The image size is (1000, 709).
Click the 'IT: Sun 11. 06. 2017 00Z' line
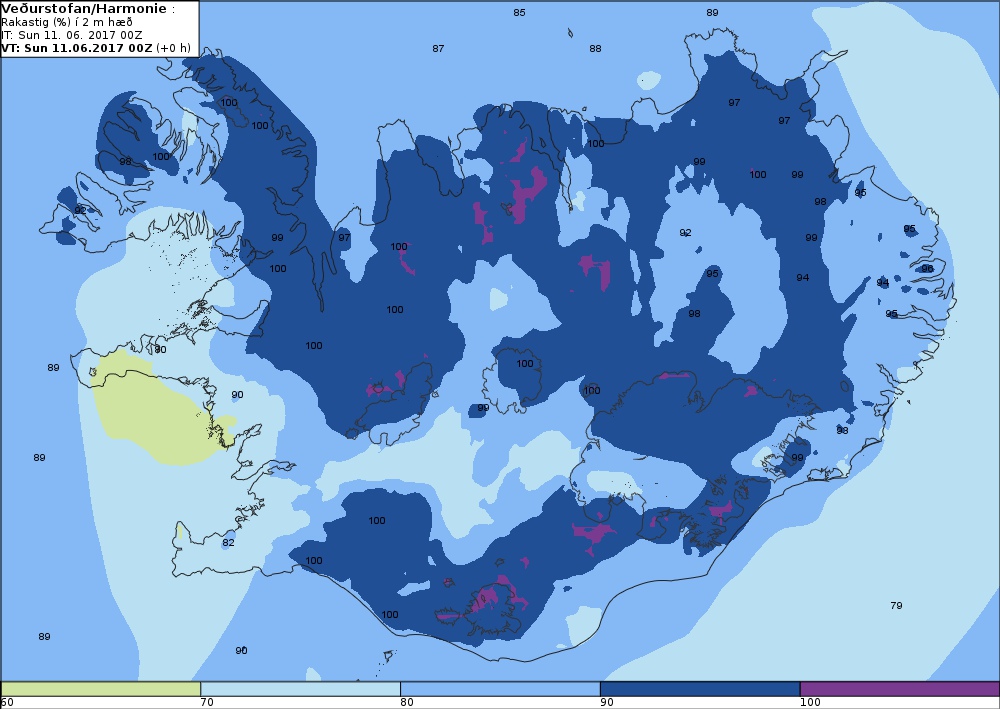coord(71,35)
